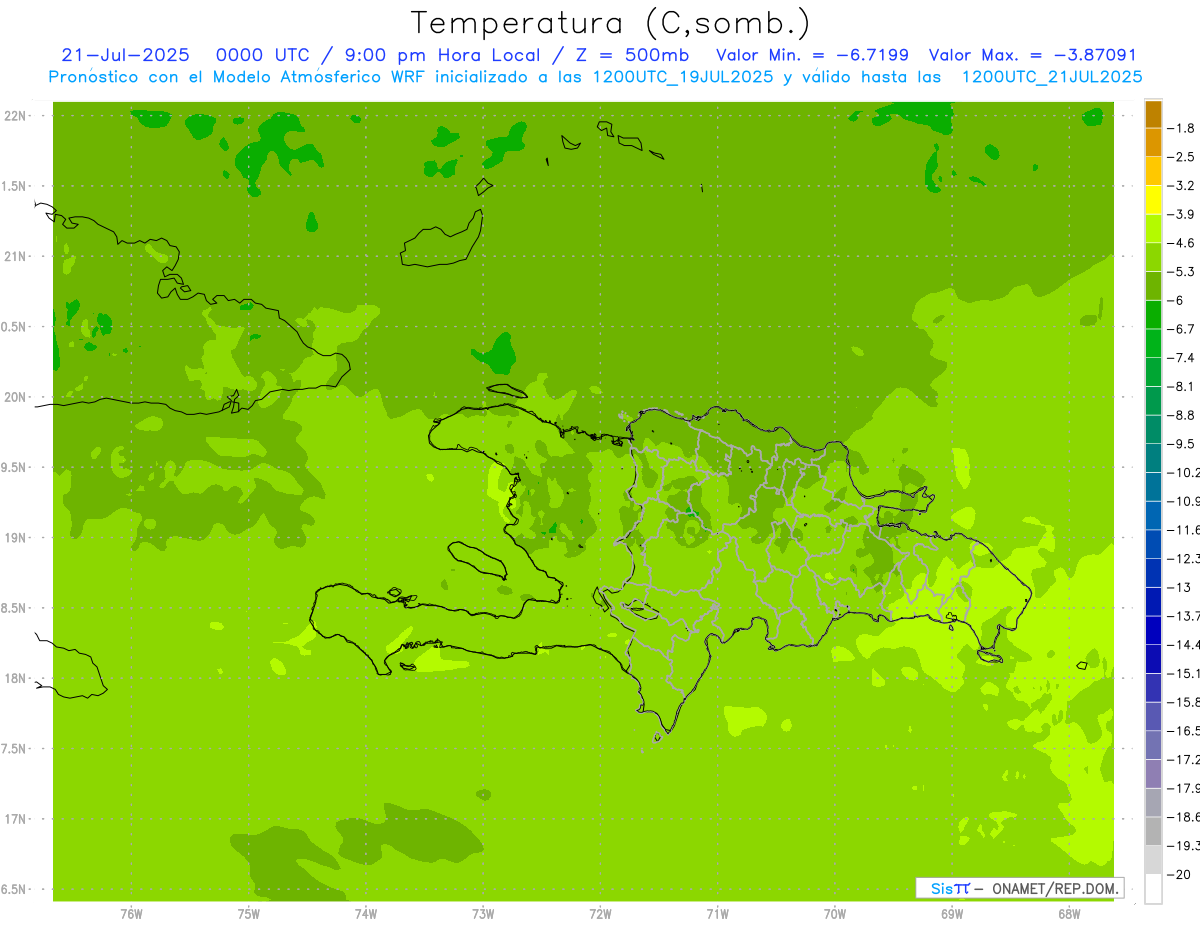The width and height of the screenshot is (1200, 927).
Task: Click the '17N' latitude label
Action: (x=17, y=819)
